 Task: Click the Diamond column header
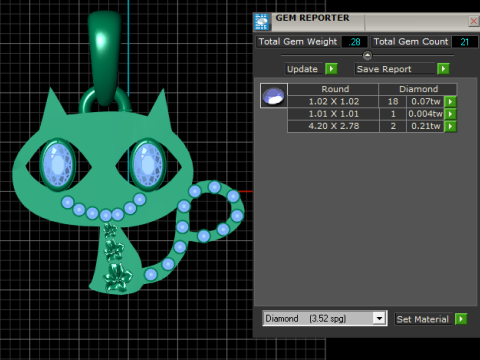coord(418,89)
